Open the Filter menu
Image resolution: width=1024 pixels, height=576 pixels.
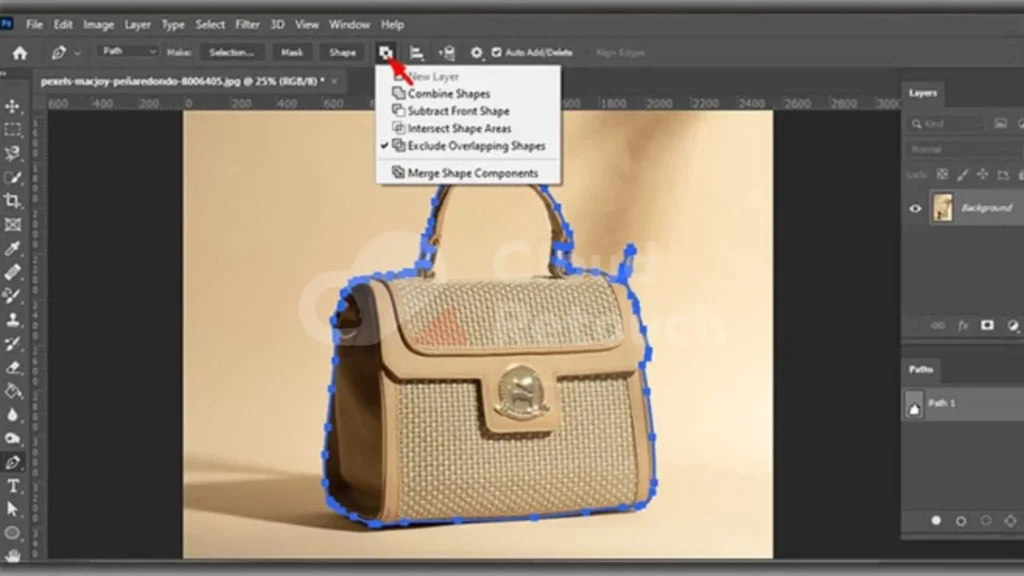pos(250,24)
